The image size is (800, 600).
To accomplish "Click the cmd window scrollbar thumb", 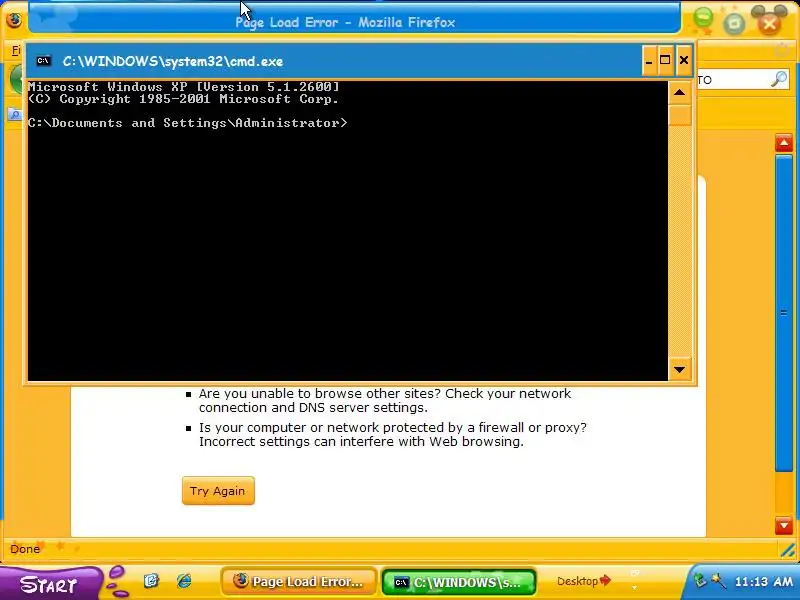I will [680, 115].
